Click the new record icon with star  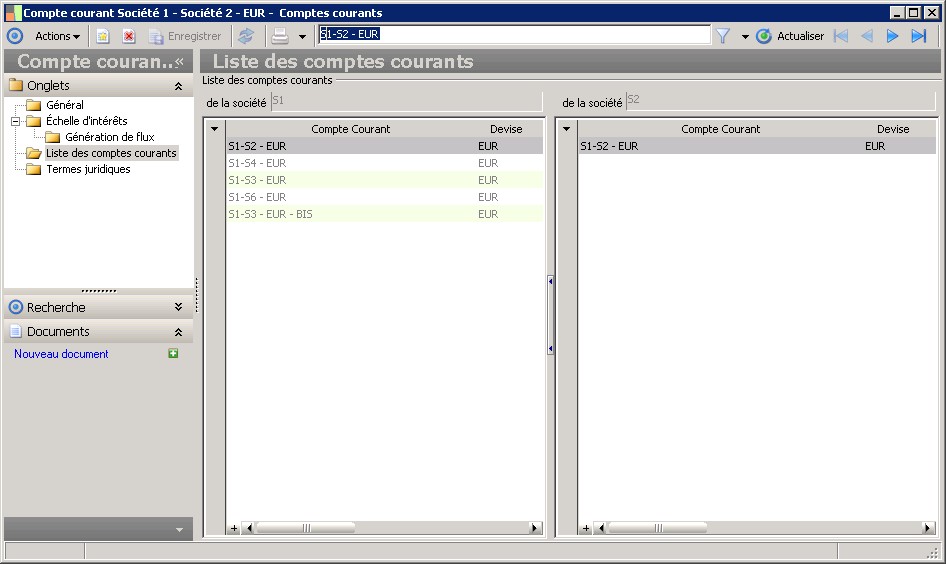103,36
